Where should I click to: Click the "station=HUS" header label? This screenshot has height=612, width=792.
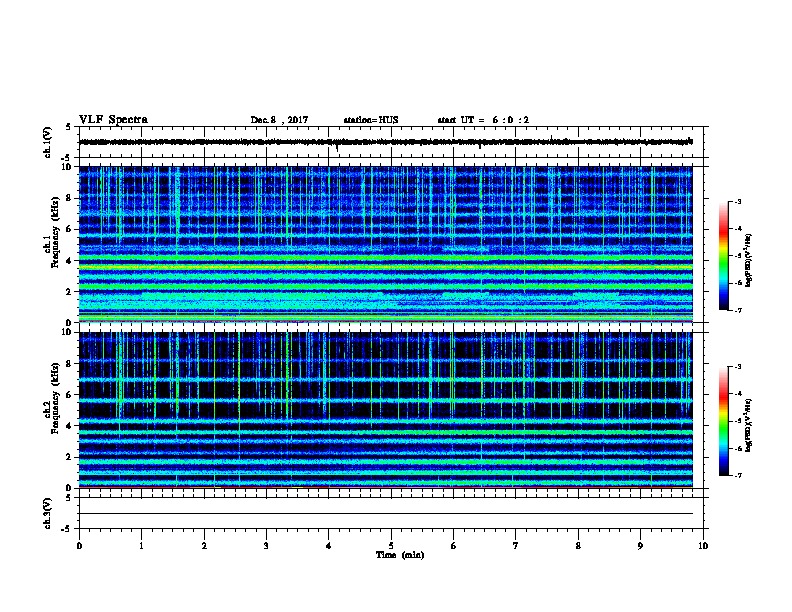tap(371, 120)
